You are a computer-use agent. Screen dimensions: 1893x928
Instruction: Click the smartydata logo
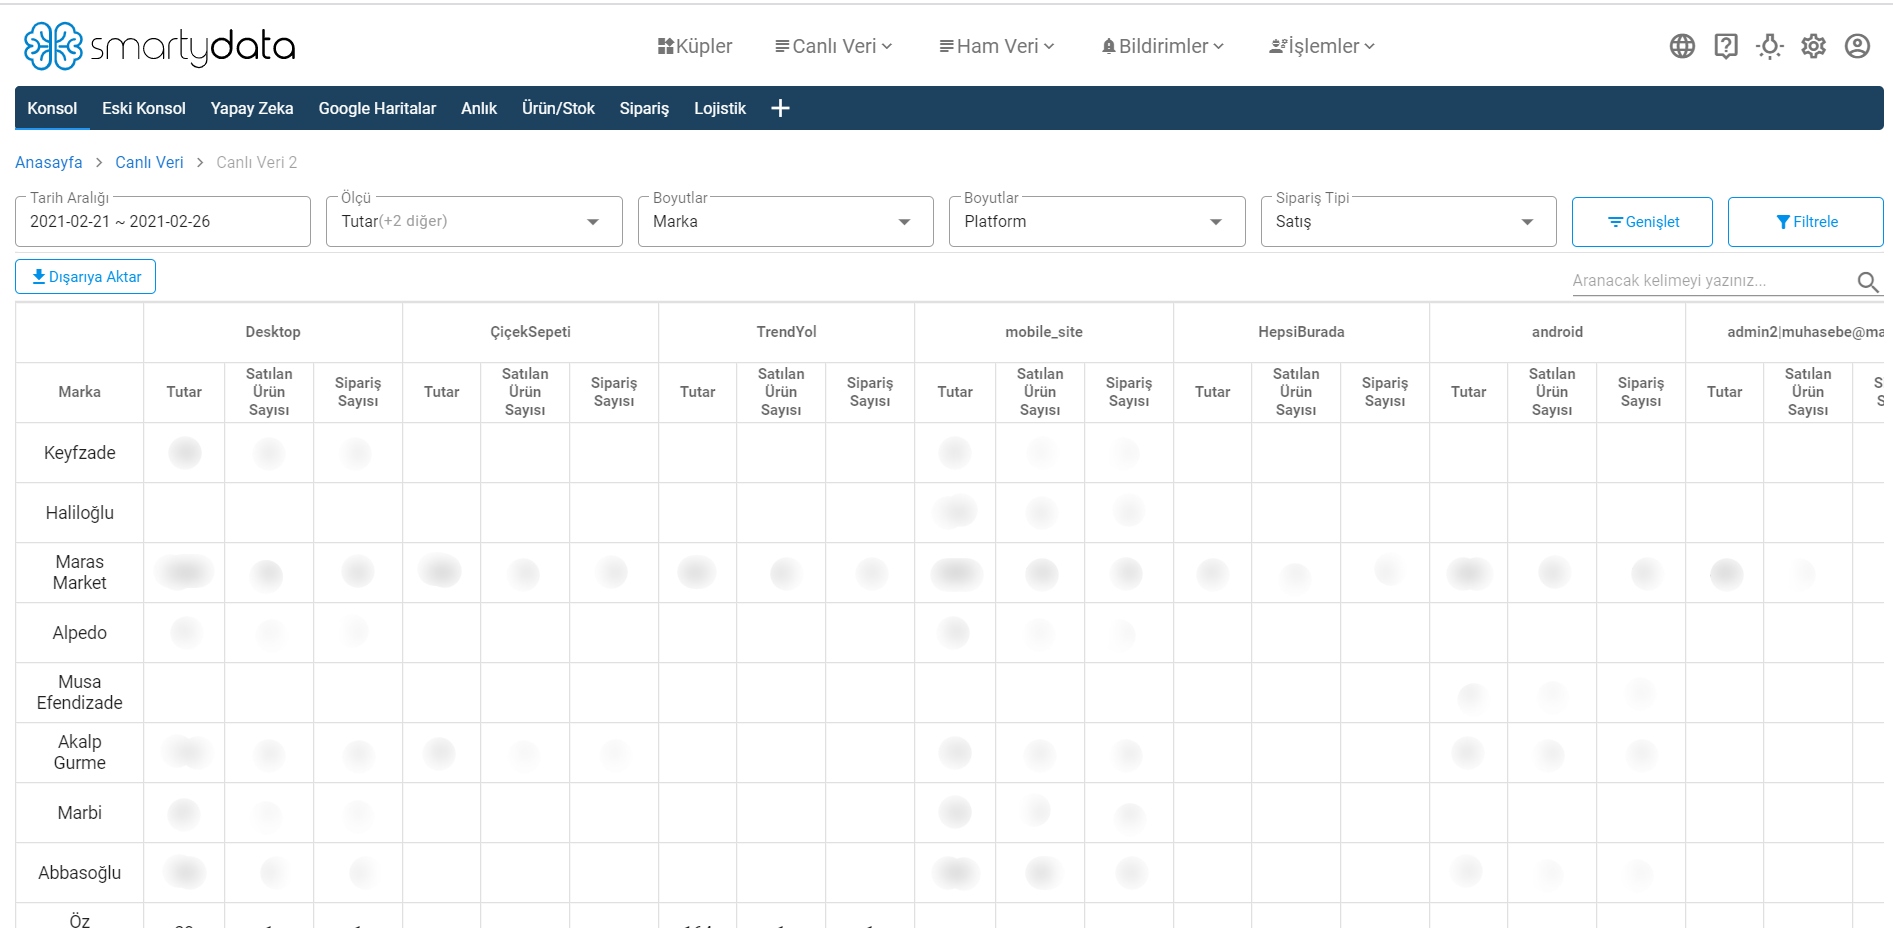(x=160, y=46)
